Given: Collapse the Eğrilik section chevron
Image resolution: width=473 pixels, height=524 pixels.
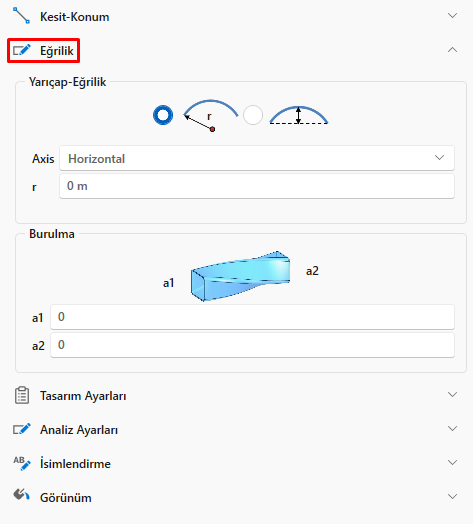Looking at the screenshot, I should 452,50.
